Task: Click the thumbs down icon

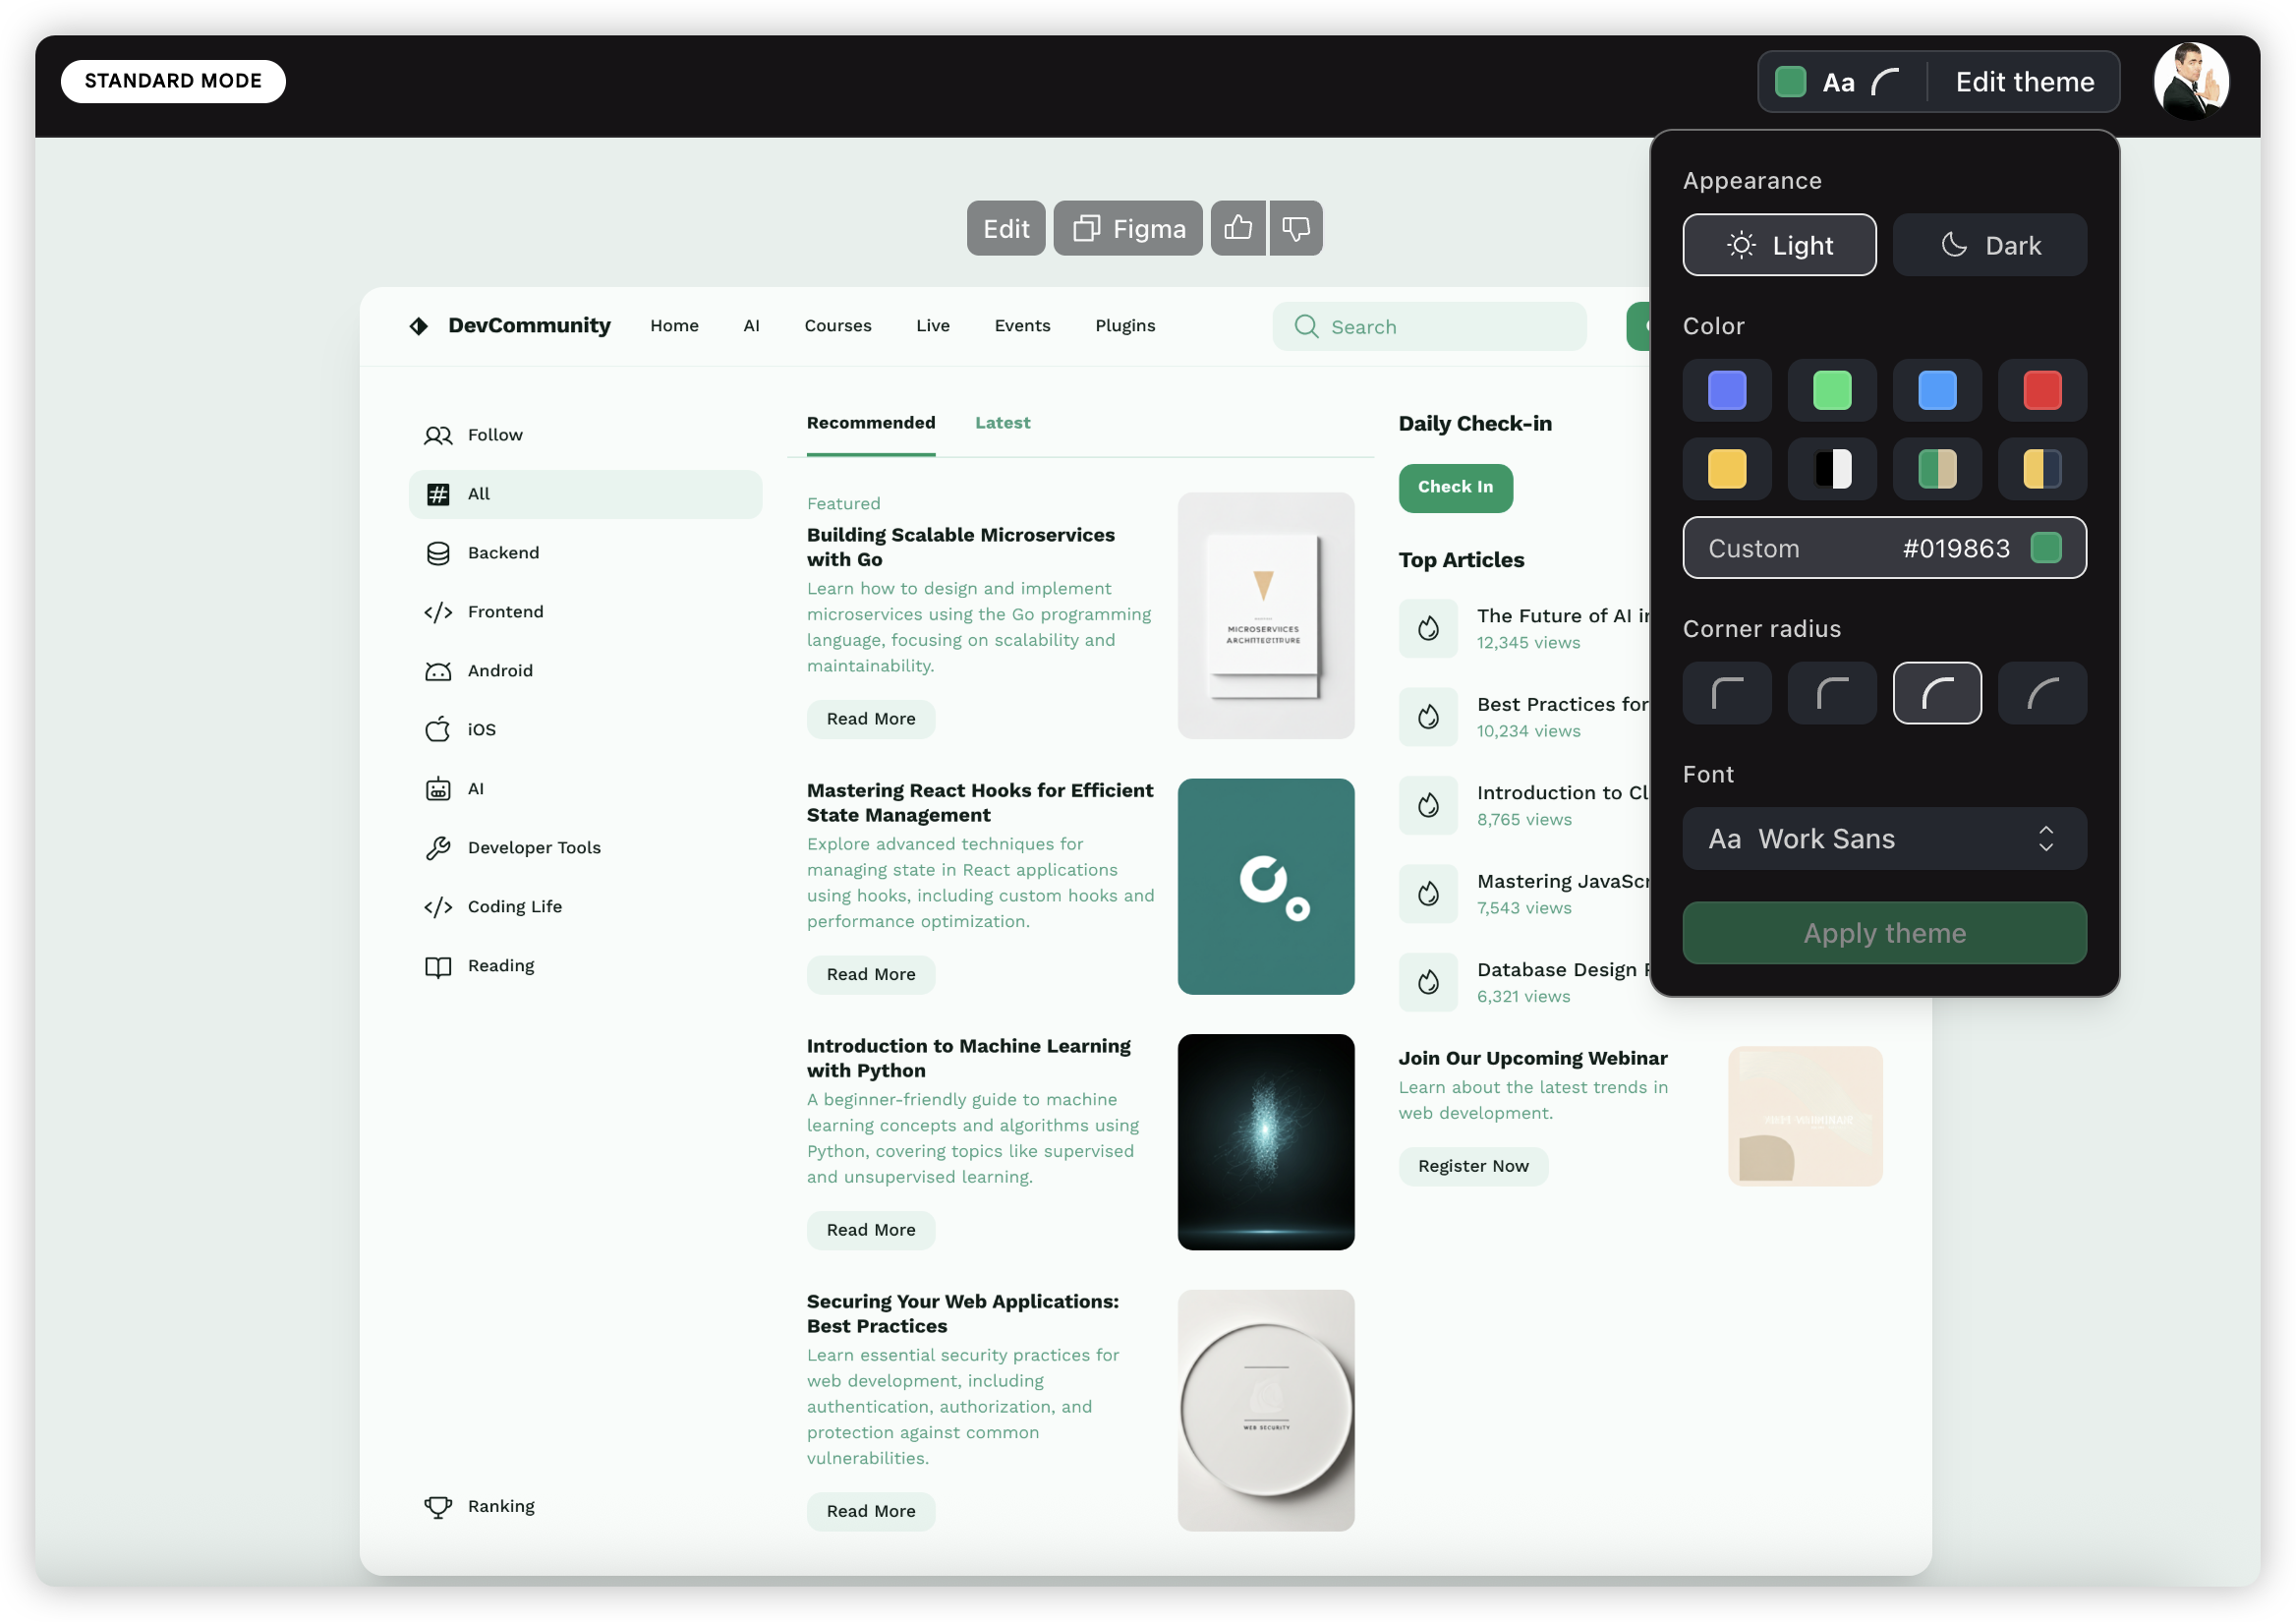Action: tap(1296, 228)
